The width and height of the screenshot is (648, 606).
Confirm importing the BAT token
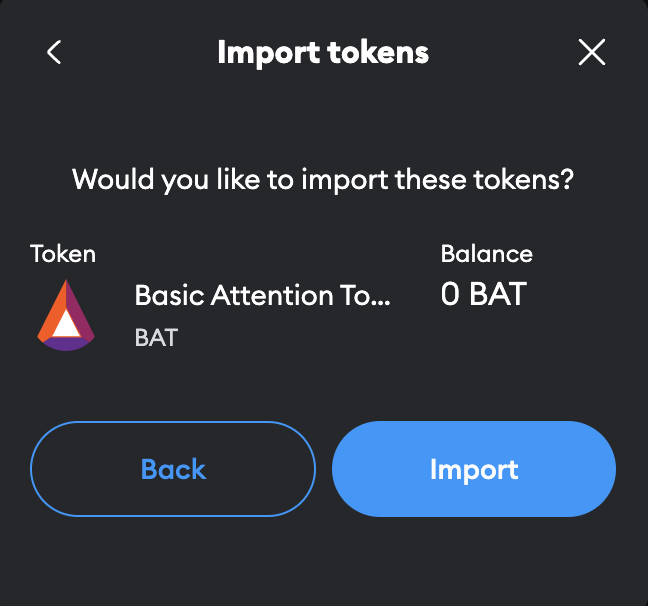[473, 469]
